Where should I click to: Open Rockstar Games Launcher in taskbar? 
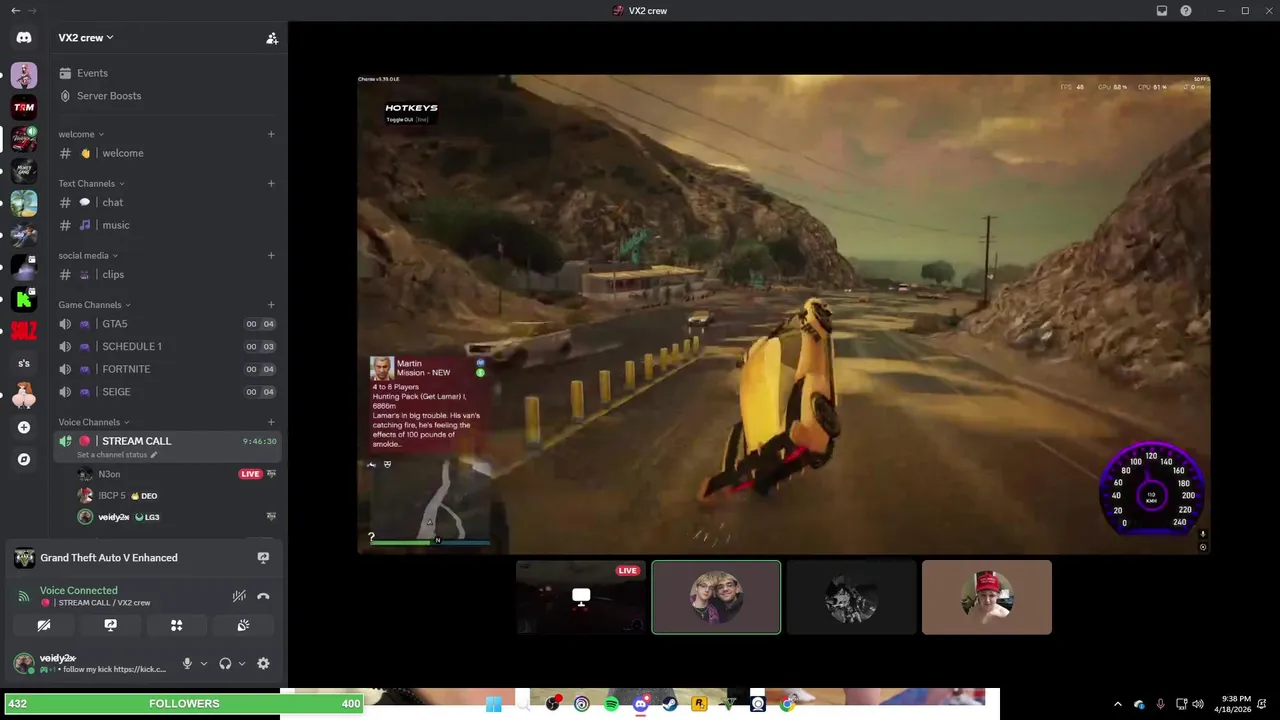(699, 704)
